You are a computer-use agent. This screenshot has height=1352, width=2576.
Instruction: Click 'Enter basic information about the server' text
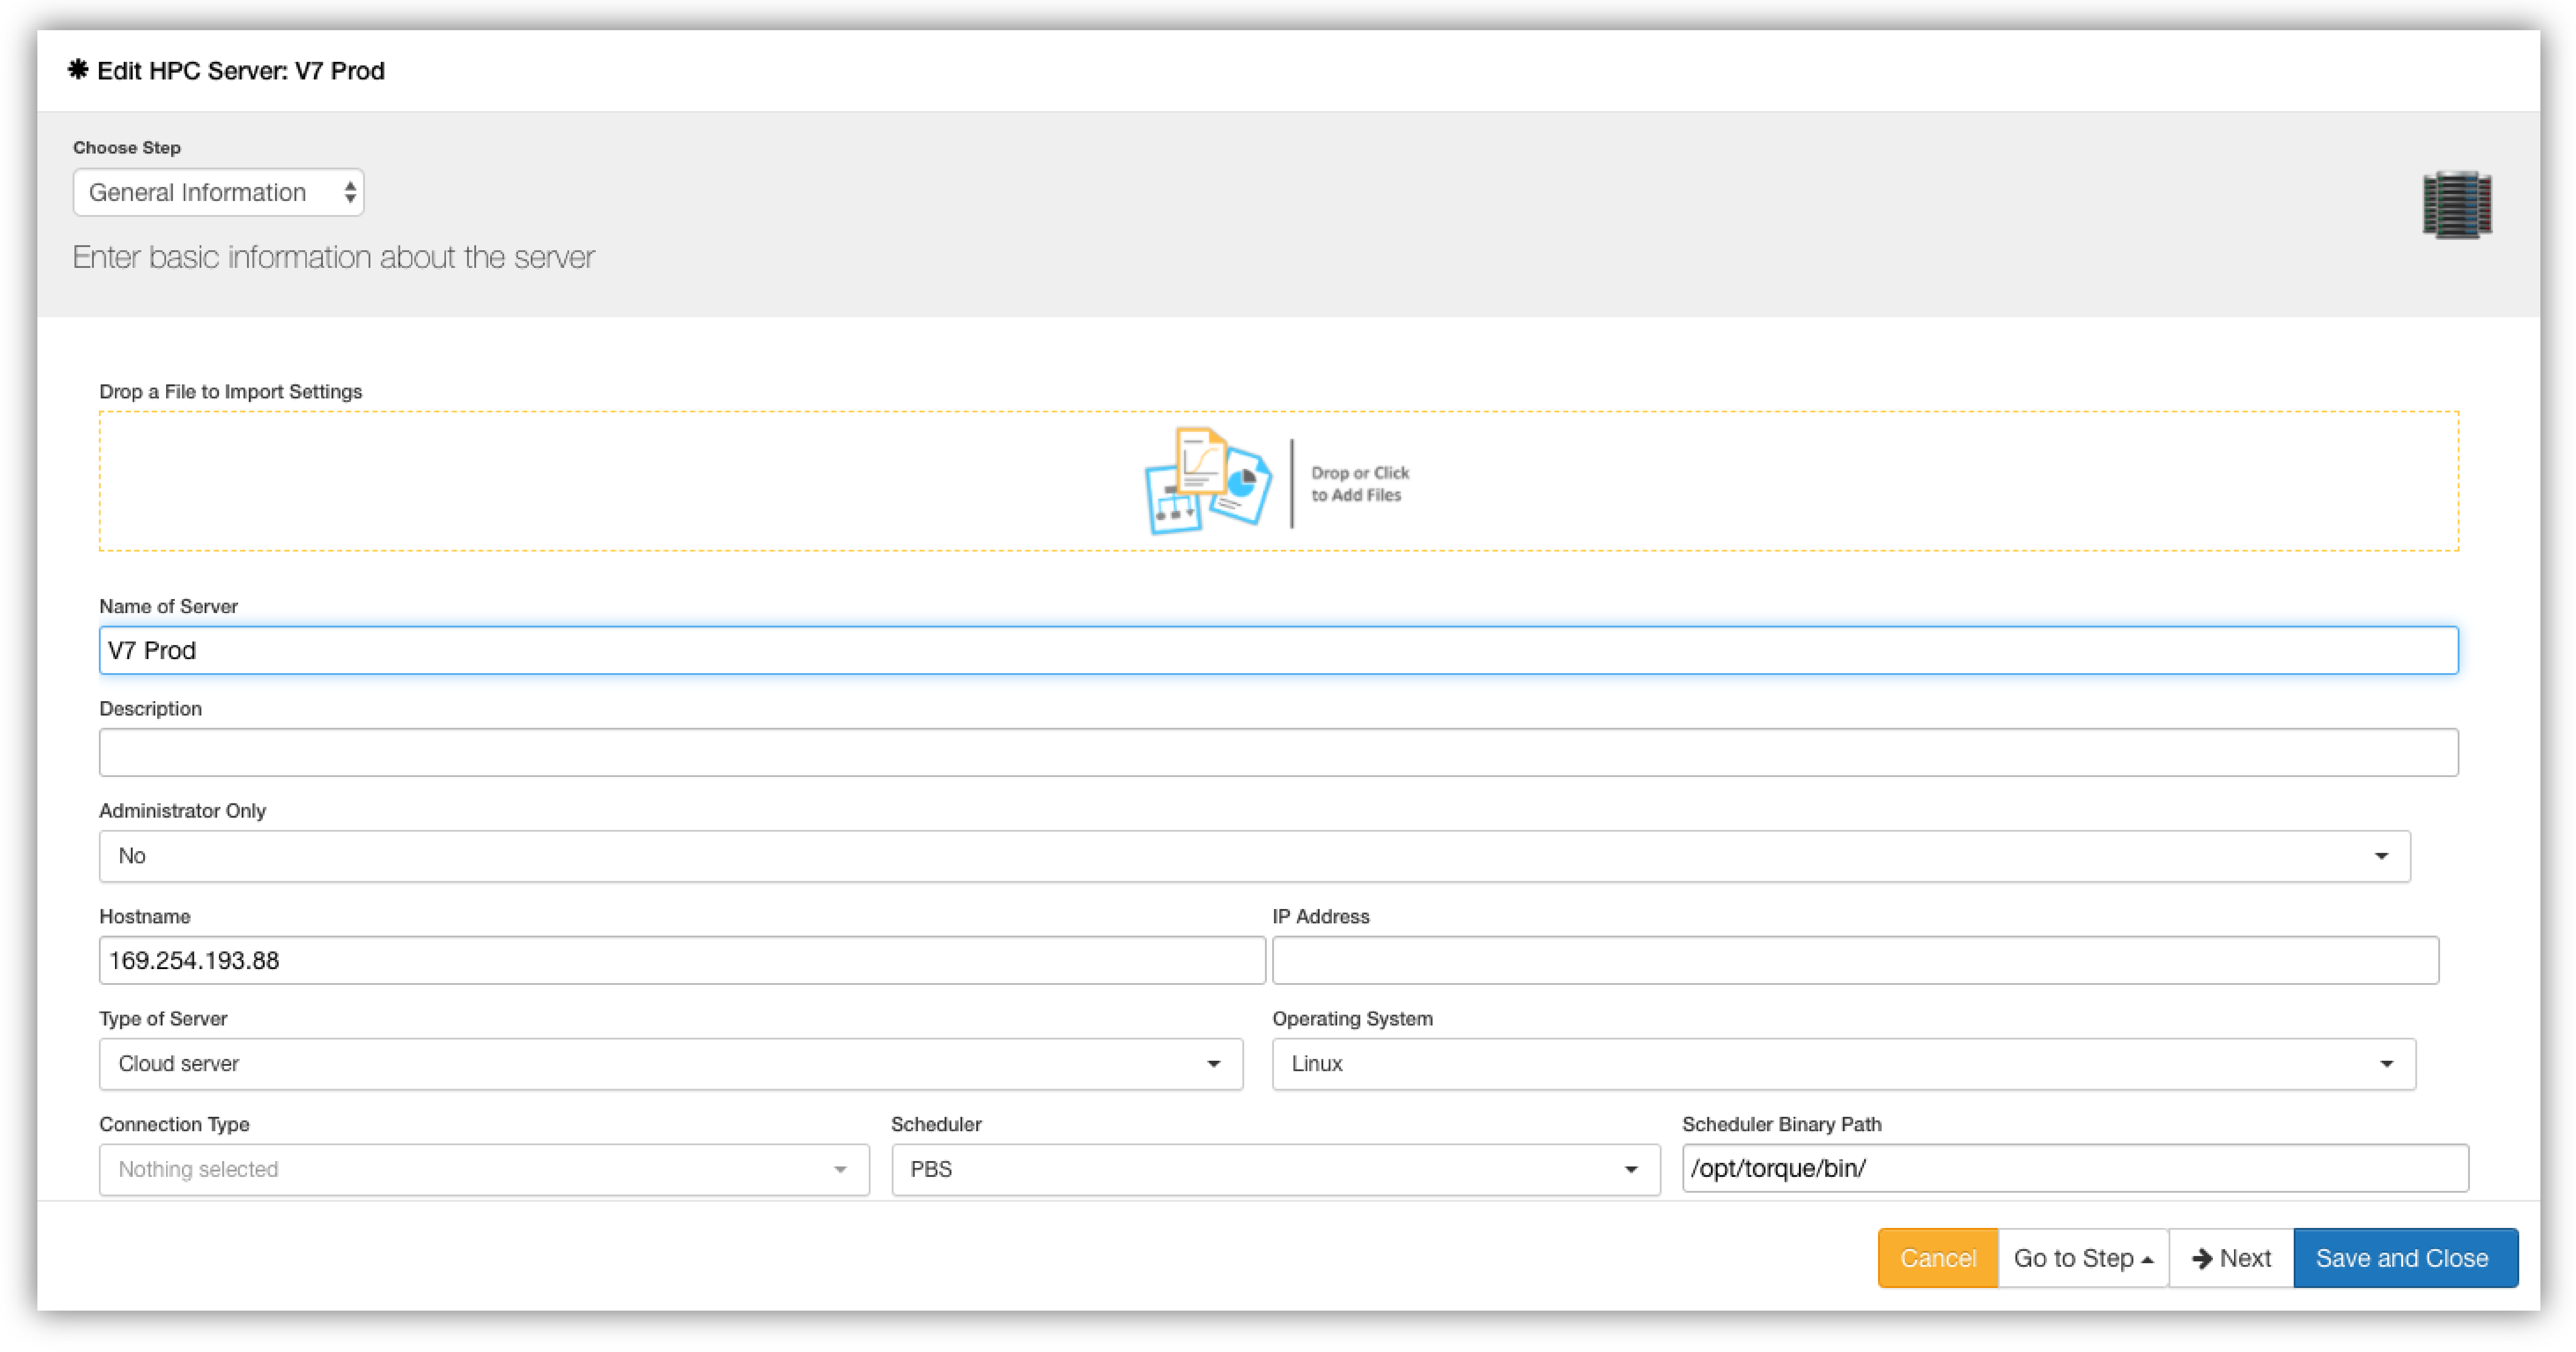point(334,258)
